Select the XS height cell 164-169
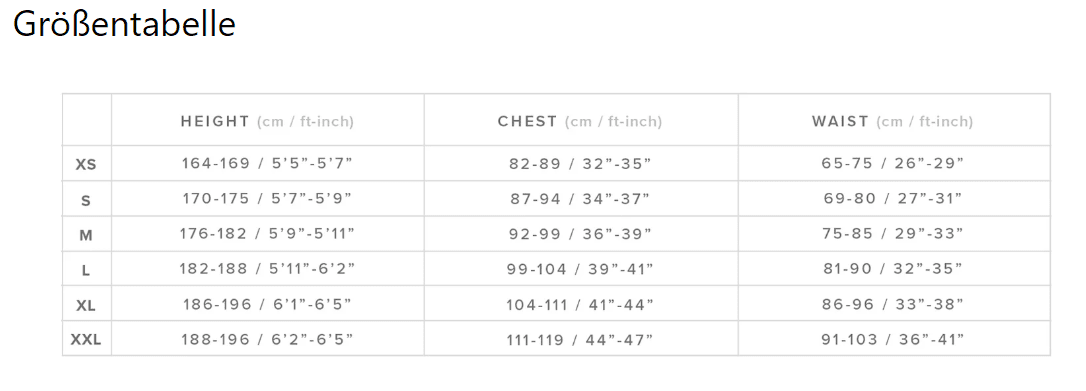This screenshot has width=1086, height=391. point(267,163)
